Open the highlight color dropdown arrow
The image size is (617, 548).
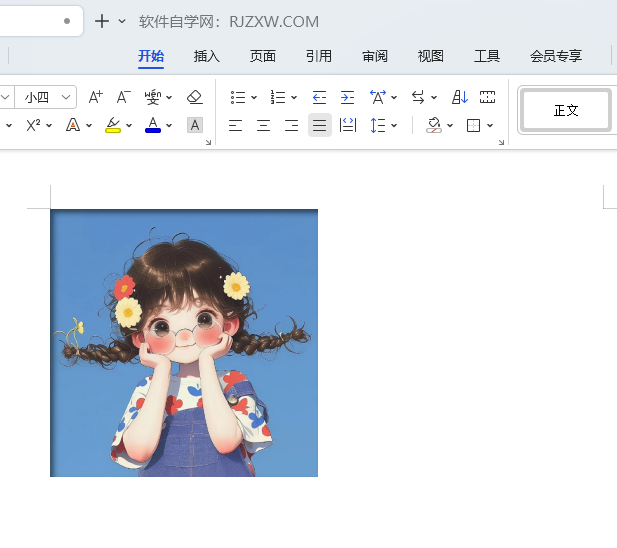click(129, 125)
